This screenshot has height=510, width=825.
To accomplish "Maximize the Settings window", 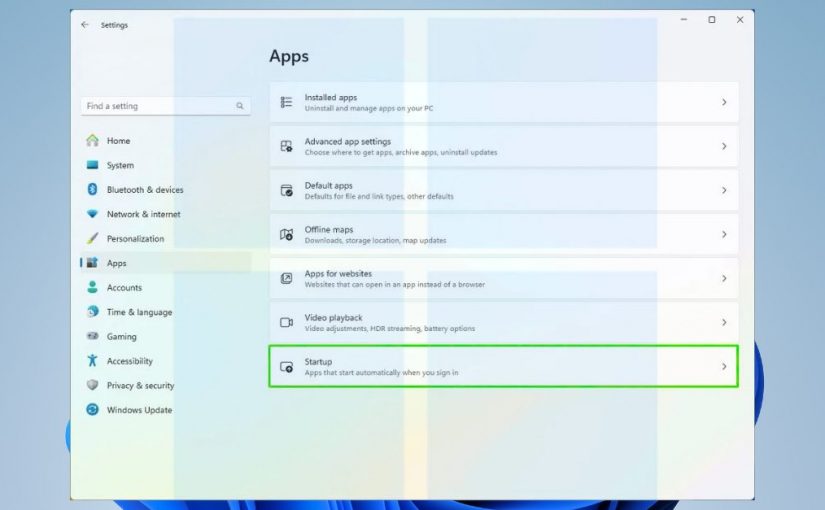I will click(712, 19).
